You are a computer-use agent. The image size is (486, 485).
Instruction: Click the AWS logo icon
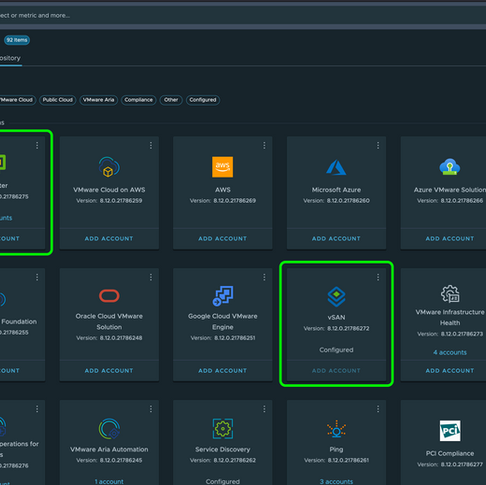(x=223, y=167)
